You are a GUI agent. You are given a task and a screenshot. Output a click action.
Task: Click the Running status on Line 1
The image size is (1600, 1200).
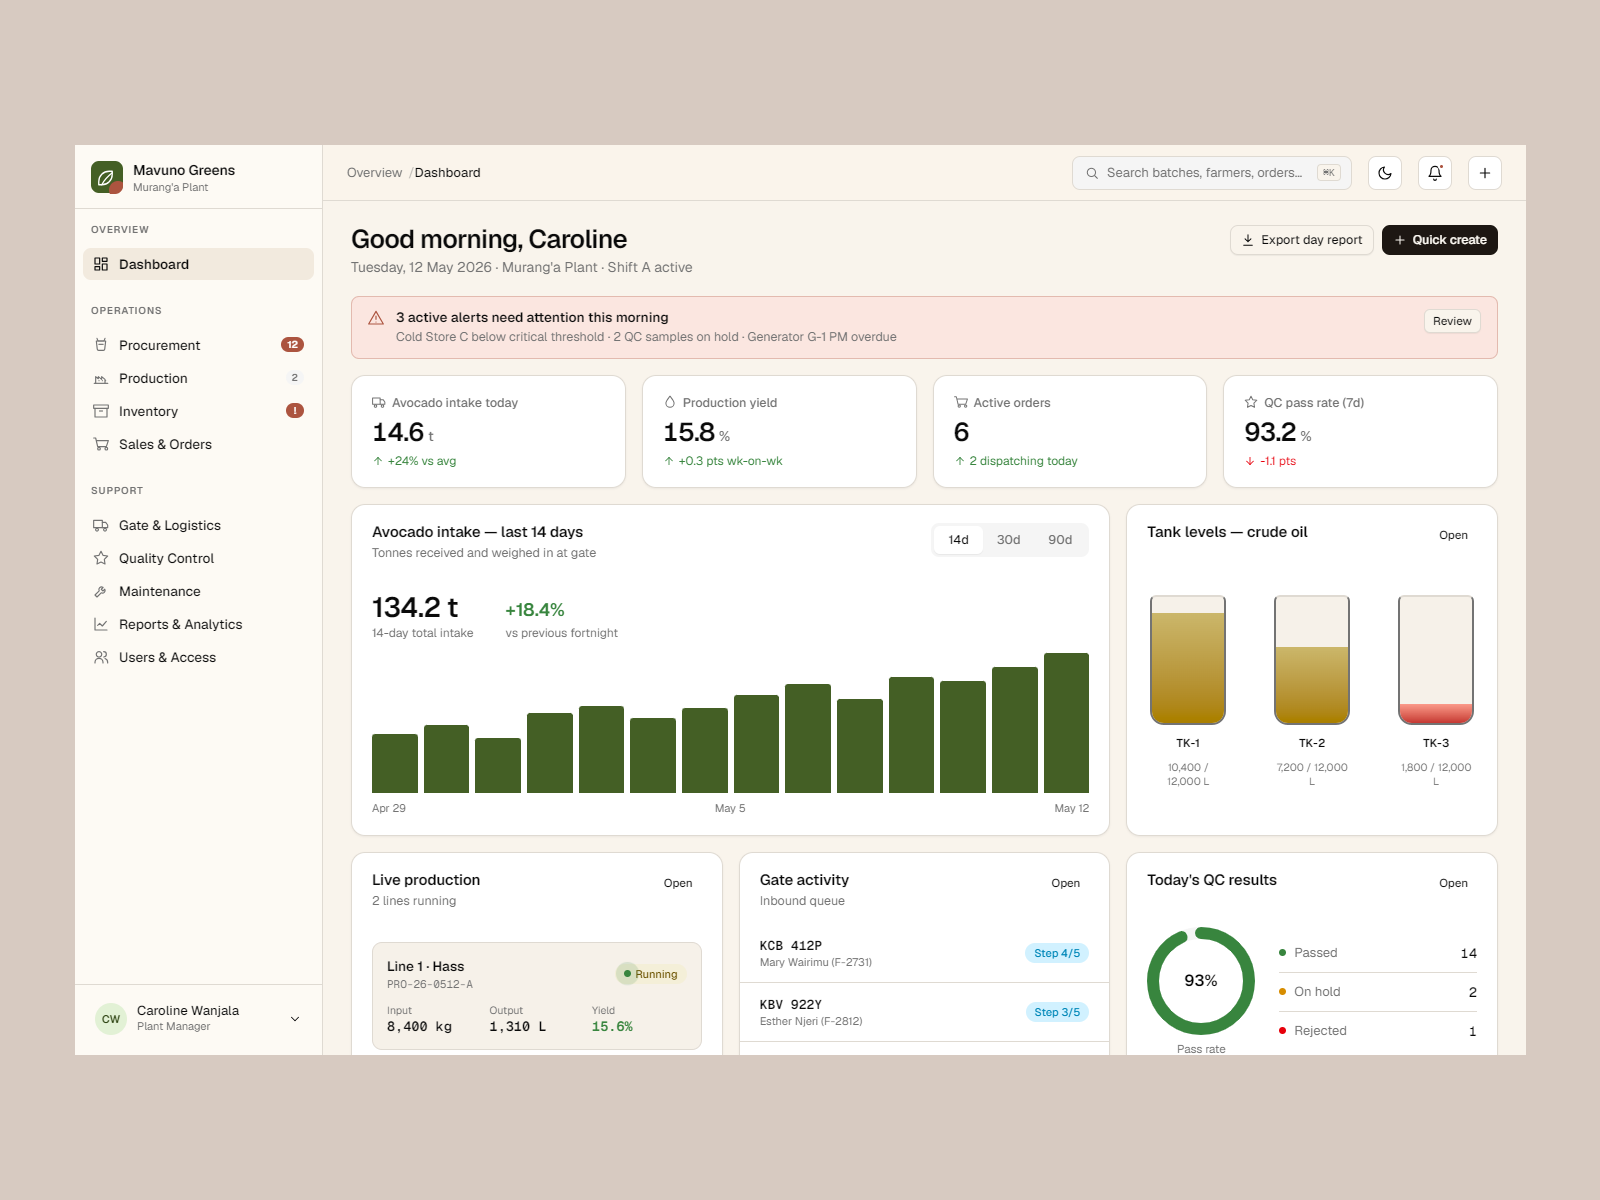(650, 974)
